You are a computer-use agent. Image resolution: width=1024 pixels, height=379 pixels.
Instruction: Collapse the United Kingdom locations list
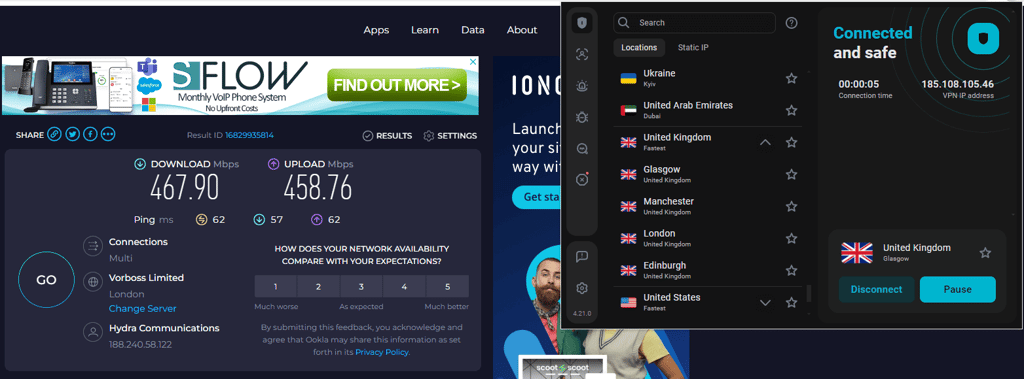click(x=765, y=142)
